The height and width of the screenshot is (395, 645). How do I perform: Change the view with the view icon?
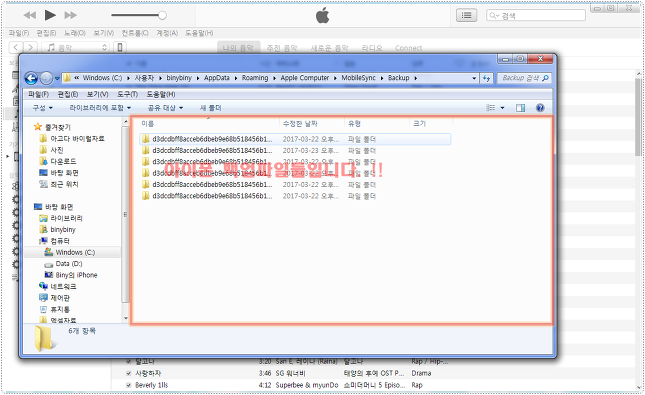click(x=491, y=108)
